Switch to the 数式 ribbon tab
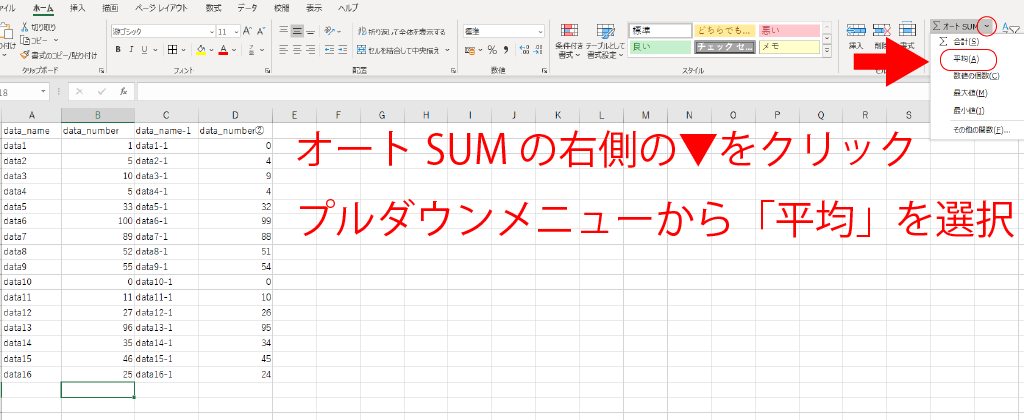 point(213,7)
